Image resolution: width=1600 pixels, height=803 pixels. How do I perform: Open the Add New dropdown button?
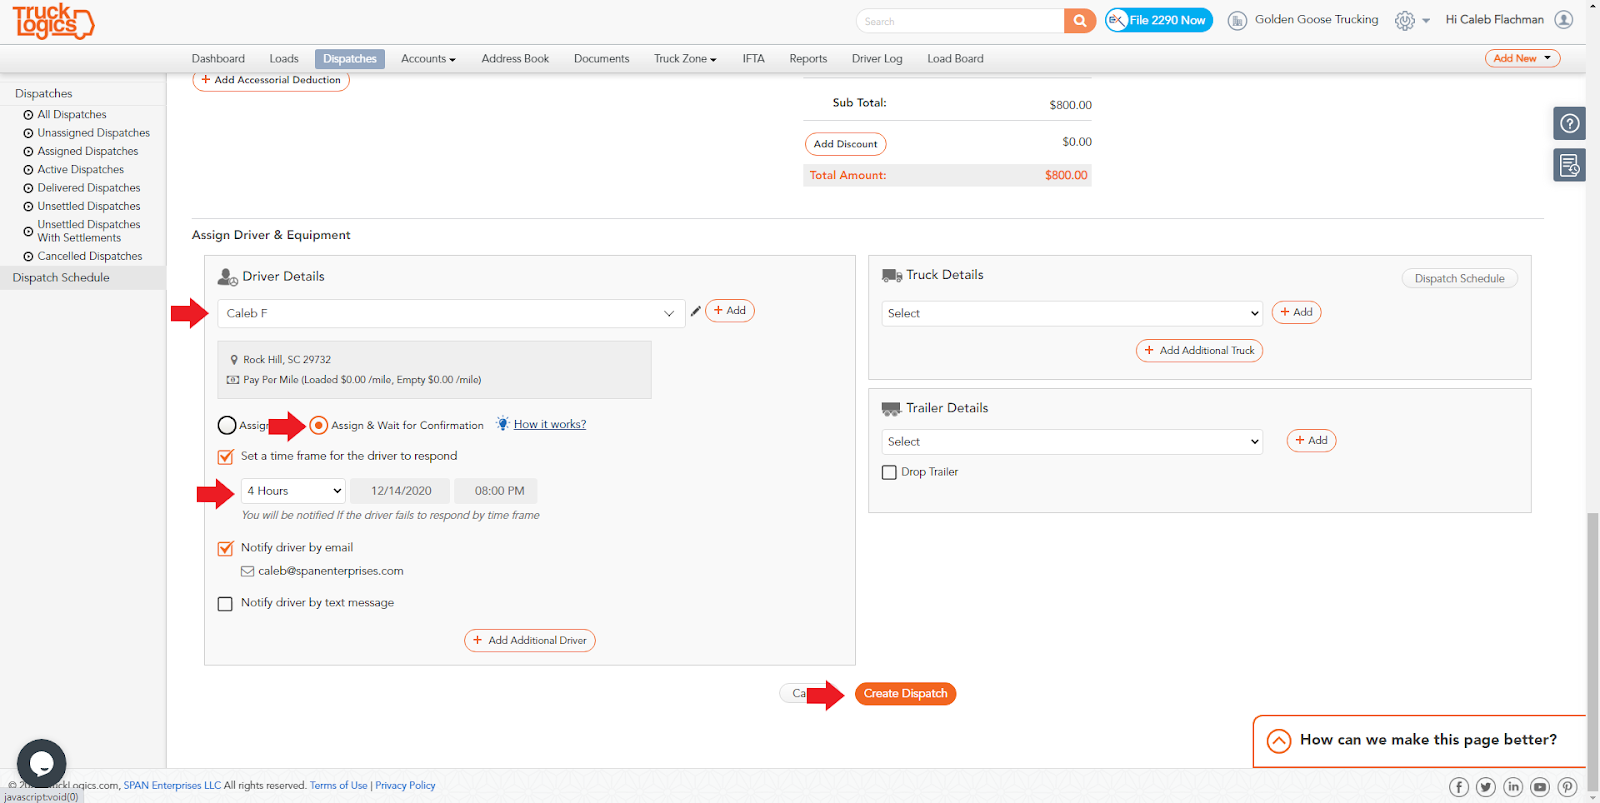pyautogui.click(x=1522, y=58)
